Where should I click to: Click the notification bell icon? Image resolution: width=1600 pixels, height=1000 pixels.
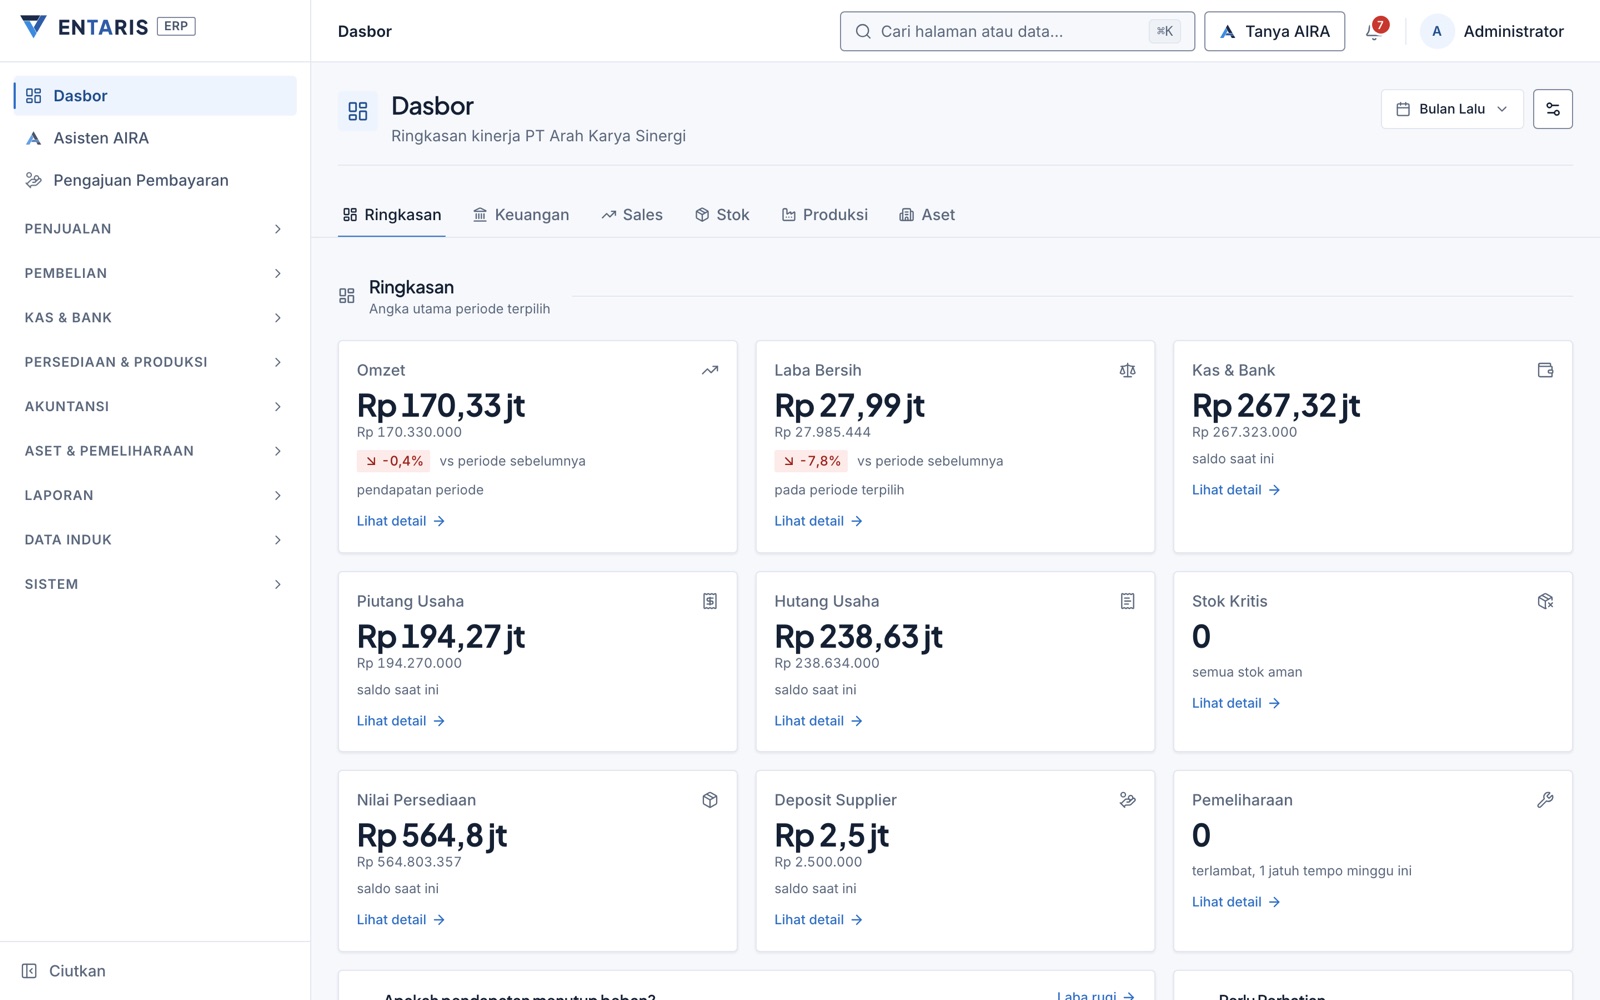[x=1374, y=31]
